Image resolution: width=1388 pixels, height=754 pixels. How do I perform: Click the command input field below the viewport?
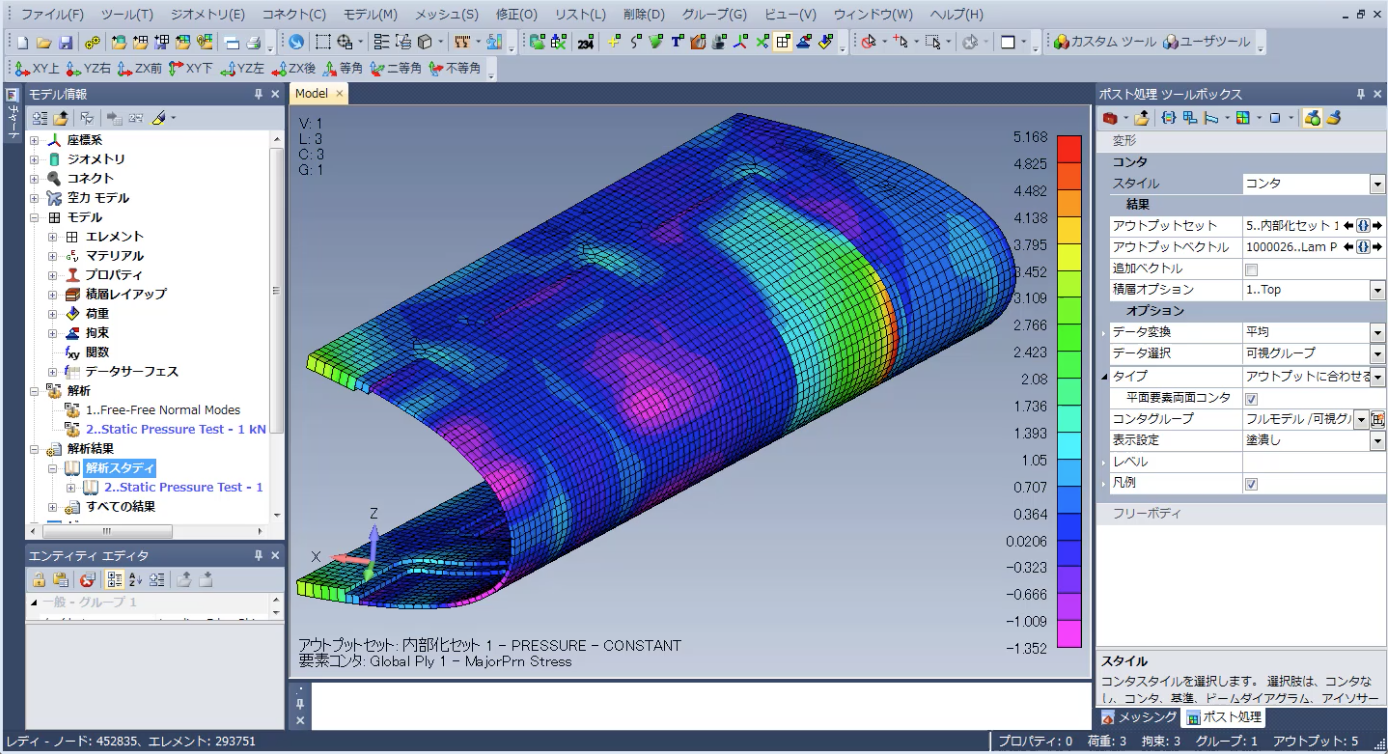[700, 704]
